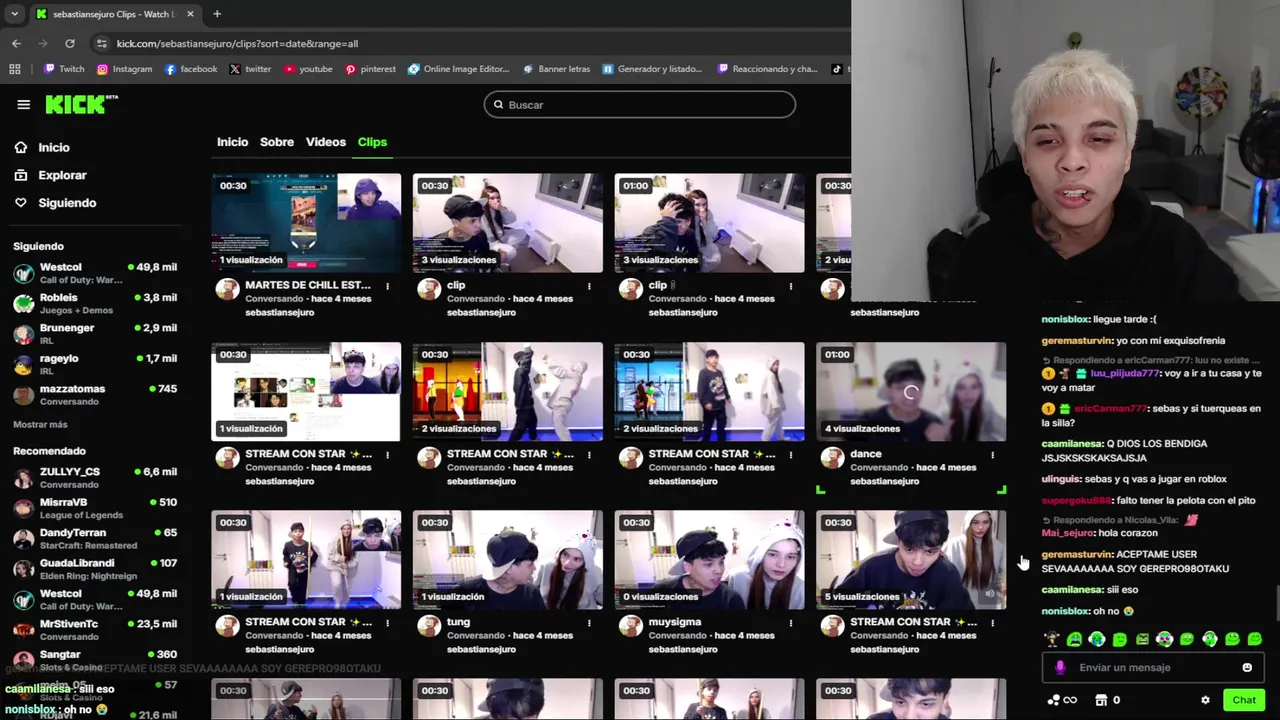Open the bookmarks apps grid icon
1280x720 pixels.
[15, 69]
